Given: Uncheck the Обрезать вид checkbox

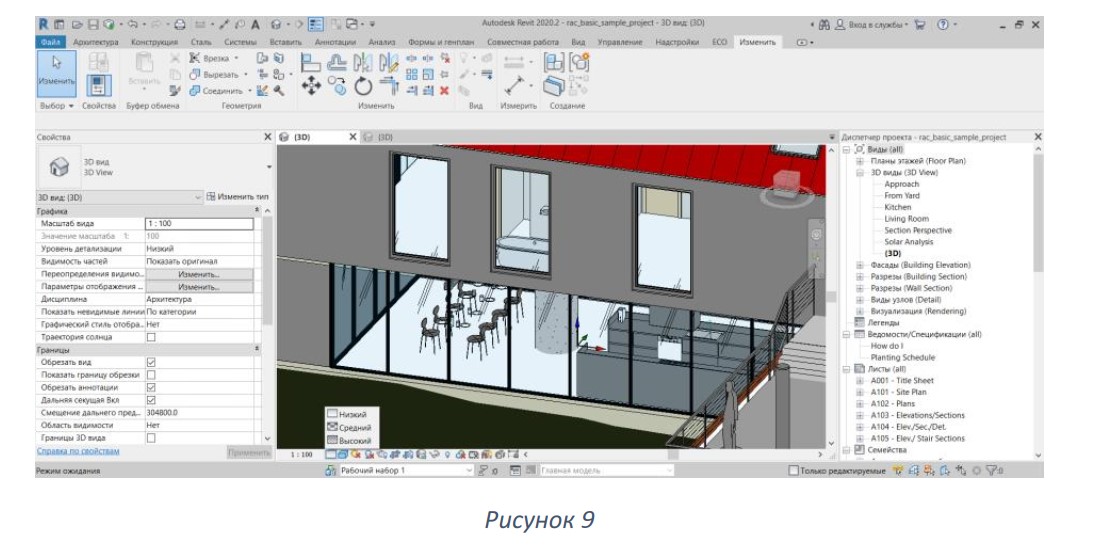Looking at the screenshot, I should tap(151, 362).
